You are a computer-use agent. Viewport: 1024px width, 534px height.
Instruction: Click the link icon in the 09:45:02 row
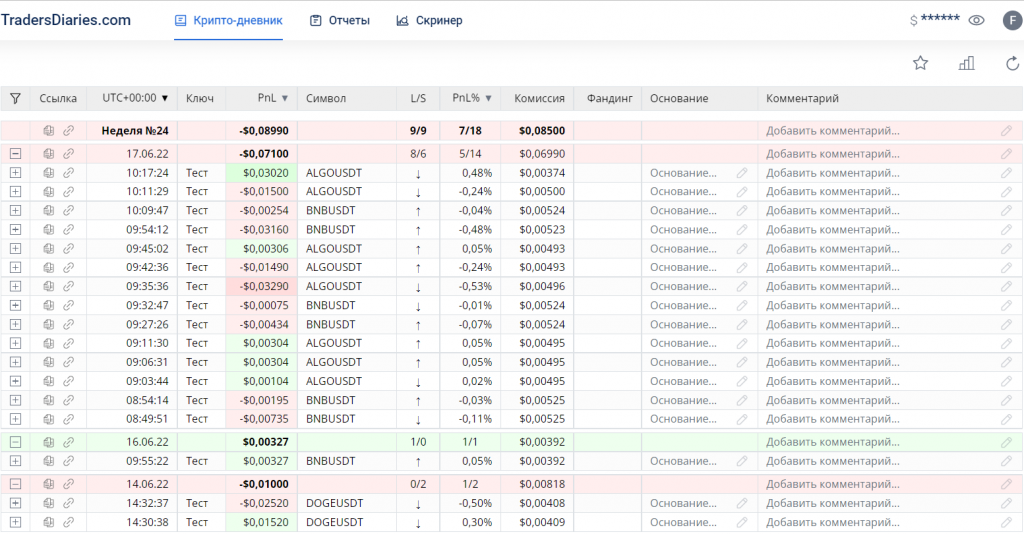[69, 248]
